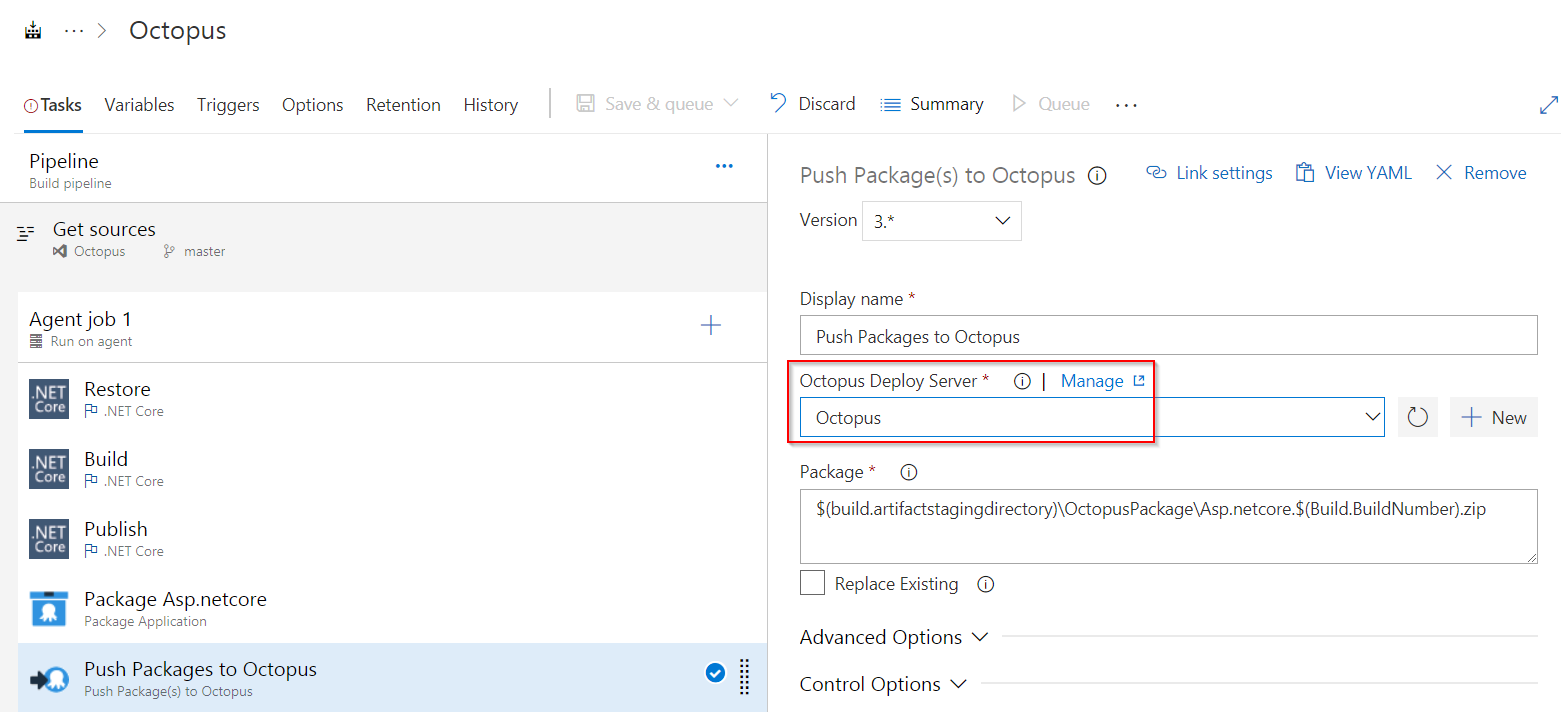
Task: Click the Azure DevOps project icon in breadcrumb
Action: click(x=34, y=31)
